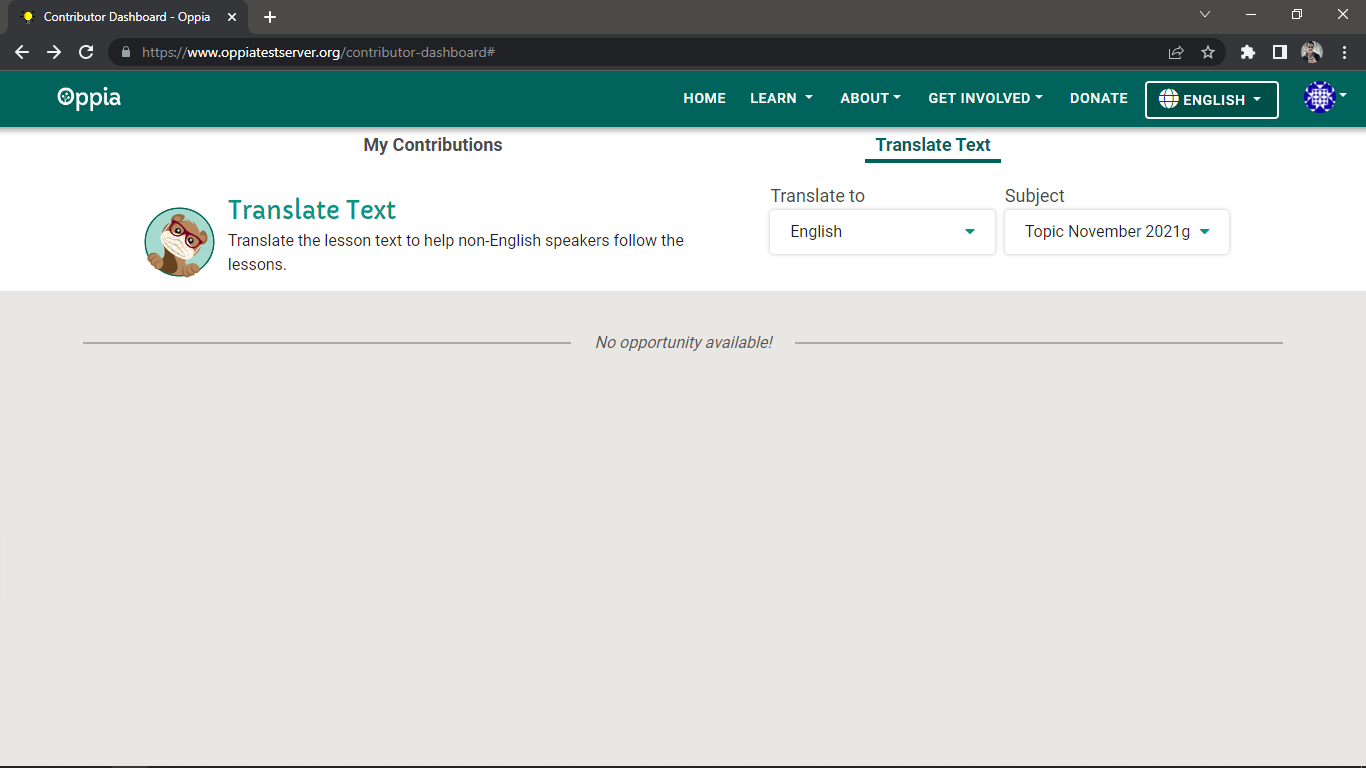Open the browser extensions puzzle icon
The width and height of the screenshot is (1366, 768).
[x=1247, y=52]
